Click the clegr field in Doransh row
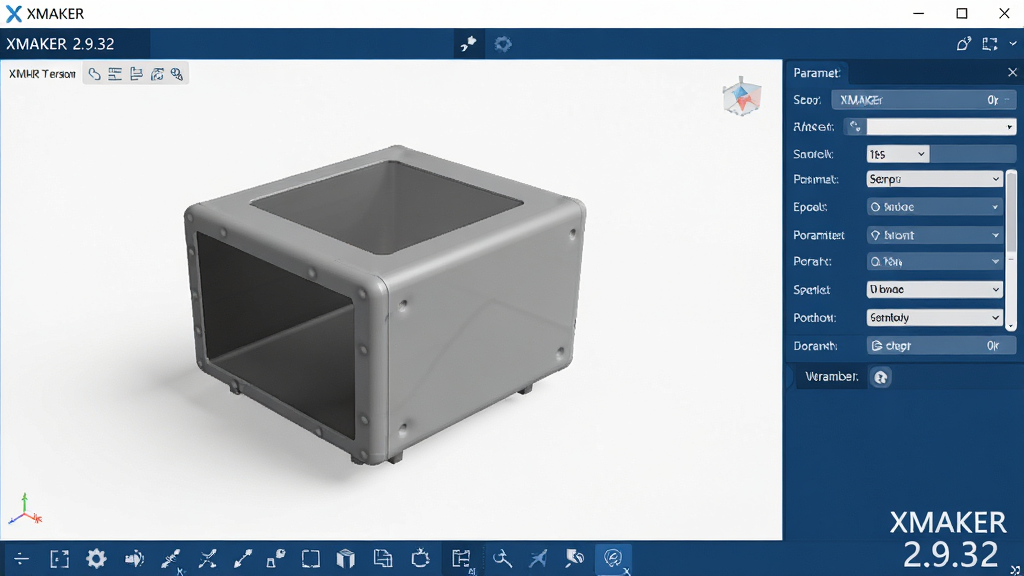 coord(941,345)
